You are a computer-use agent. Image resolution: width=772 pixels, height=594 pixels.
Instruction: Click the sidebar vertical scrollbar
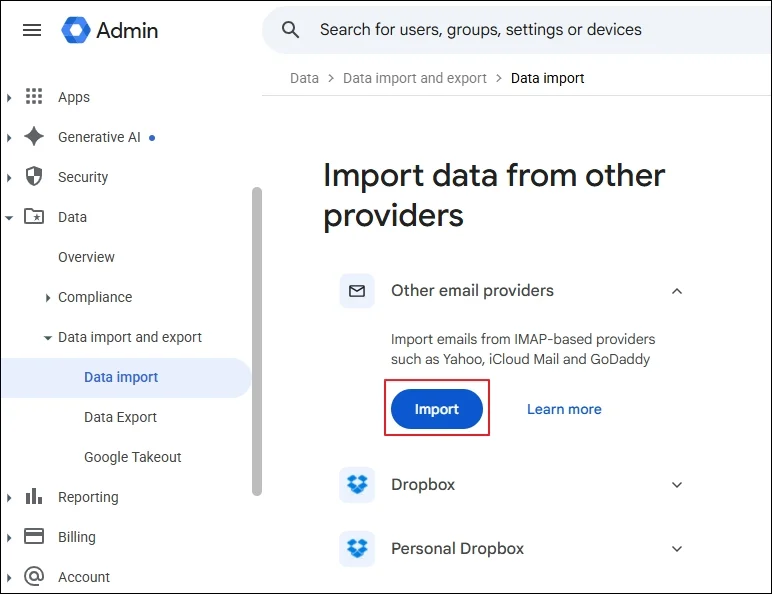click(x=257, y=341)
